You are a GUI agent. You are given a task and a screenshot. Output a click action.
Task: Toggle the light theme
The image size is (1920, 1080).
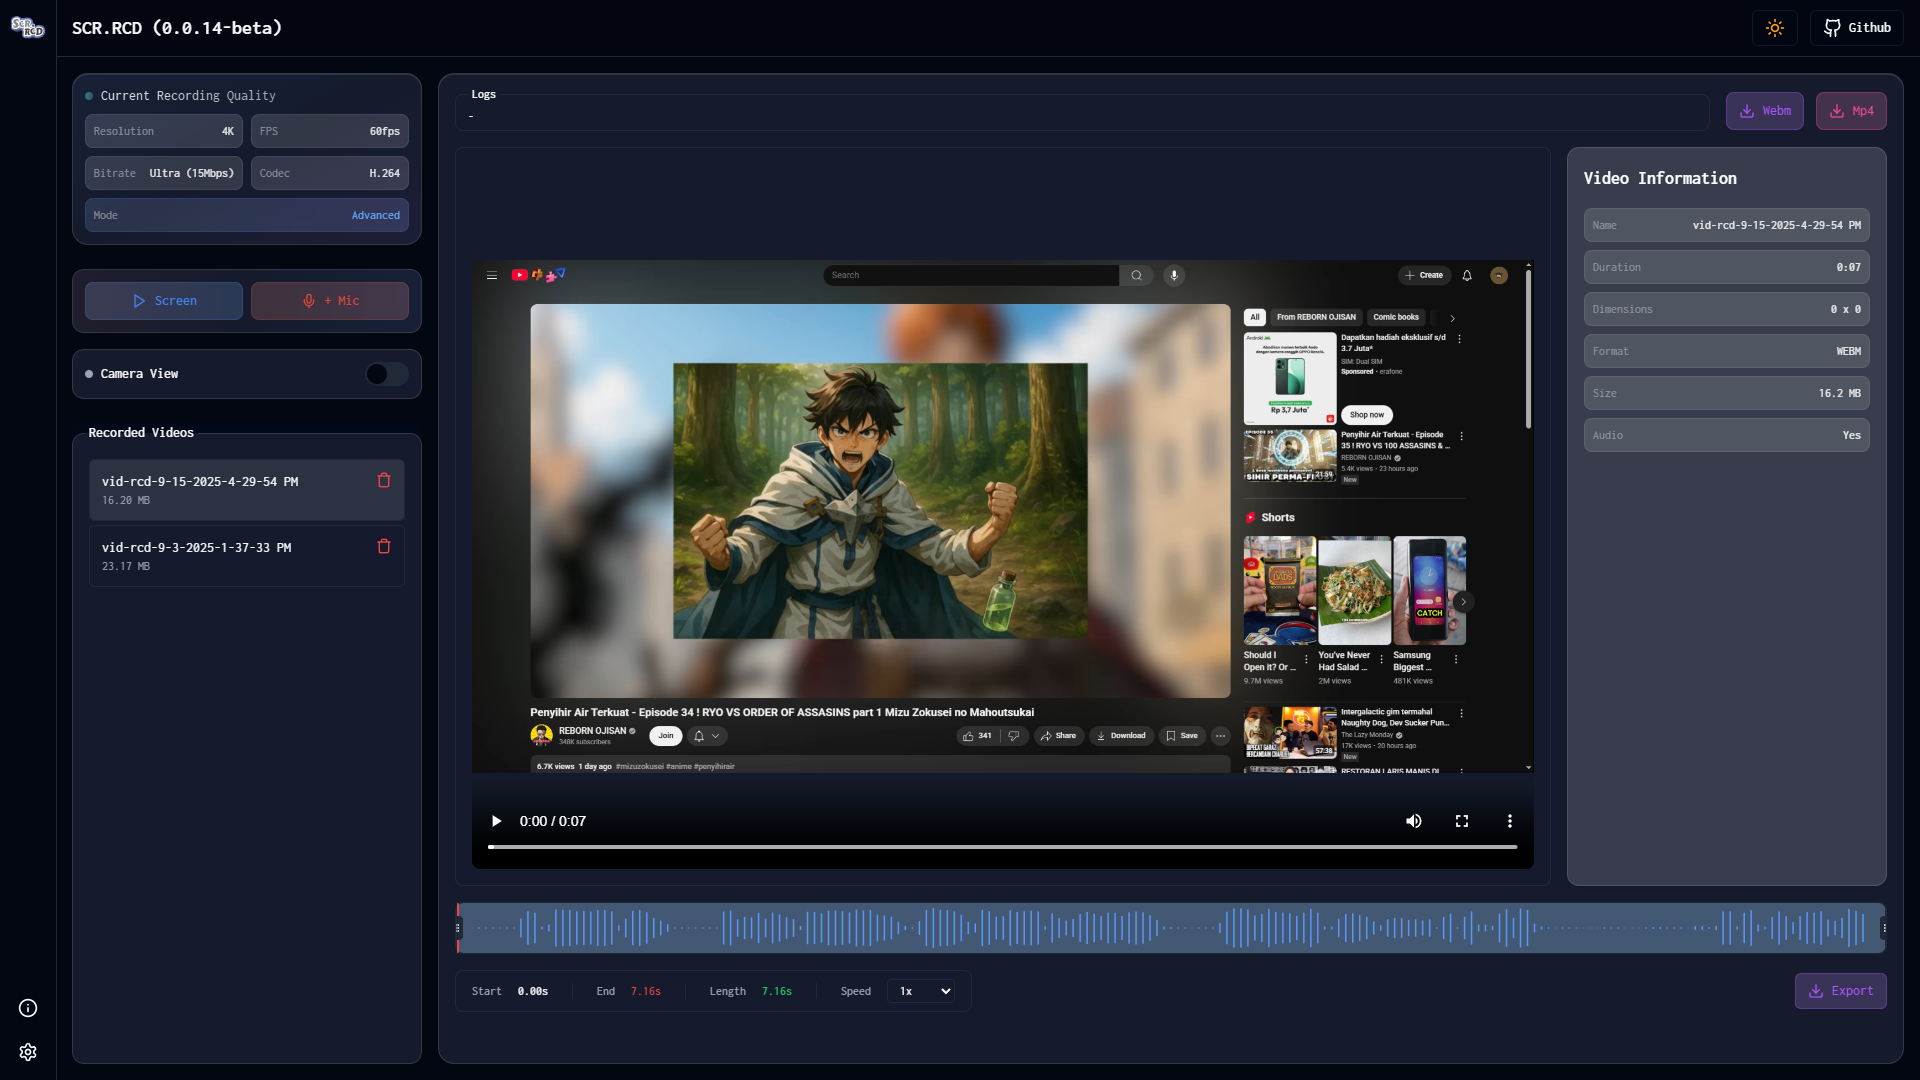tap(1775, 27)
